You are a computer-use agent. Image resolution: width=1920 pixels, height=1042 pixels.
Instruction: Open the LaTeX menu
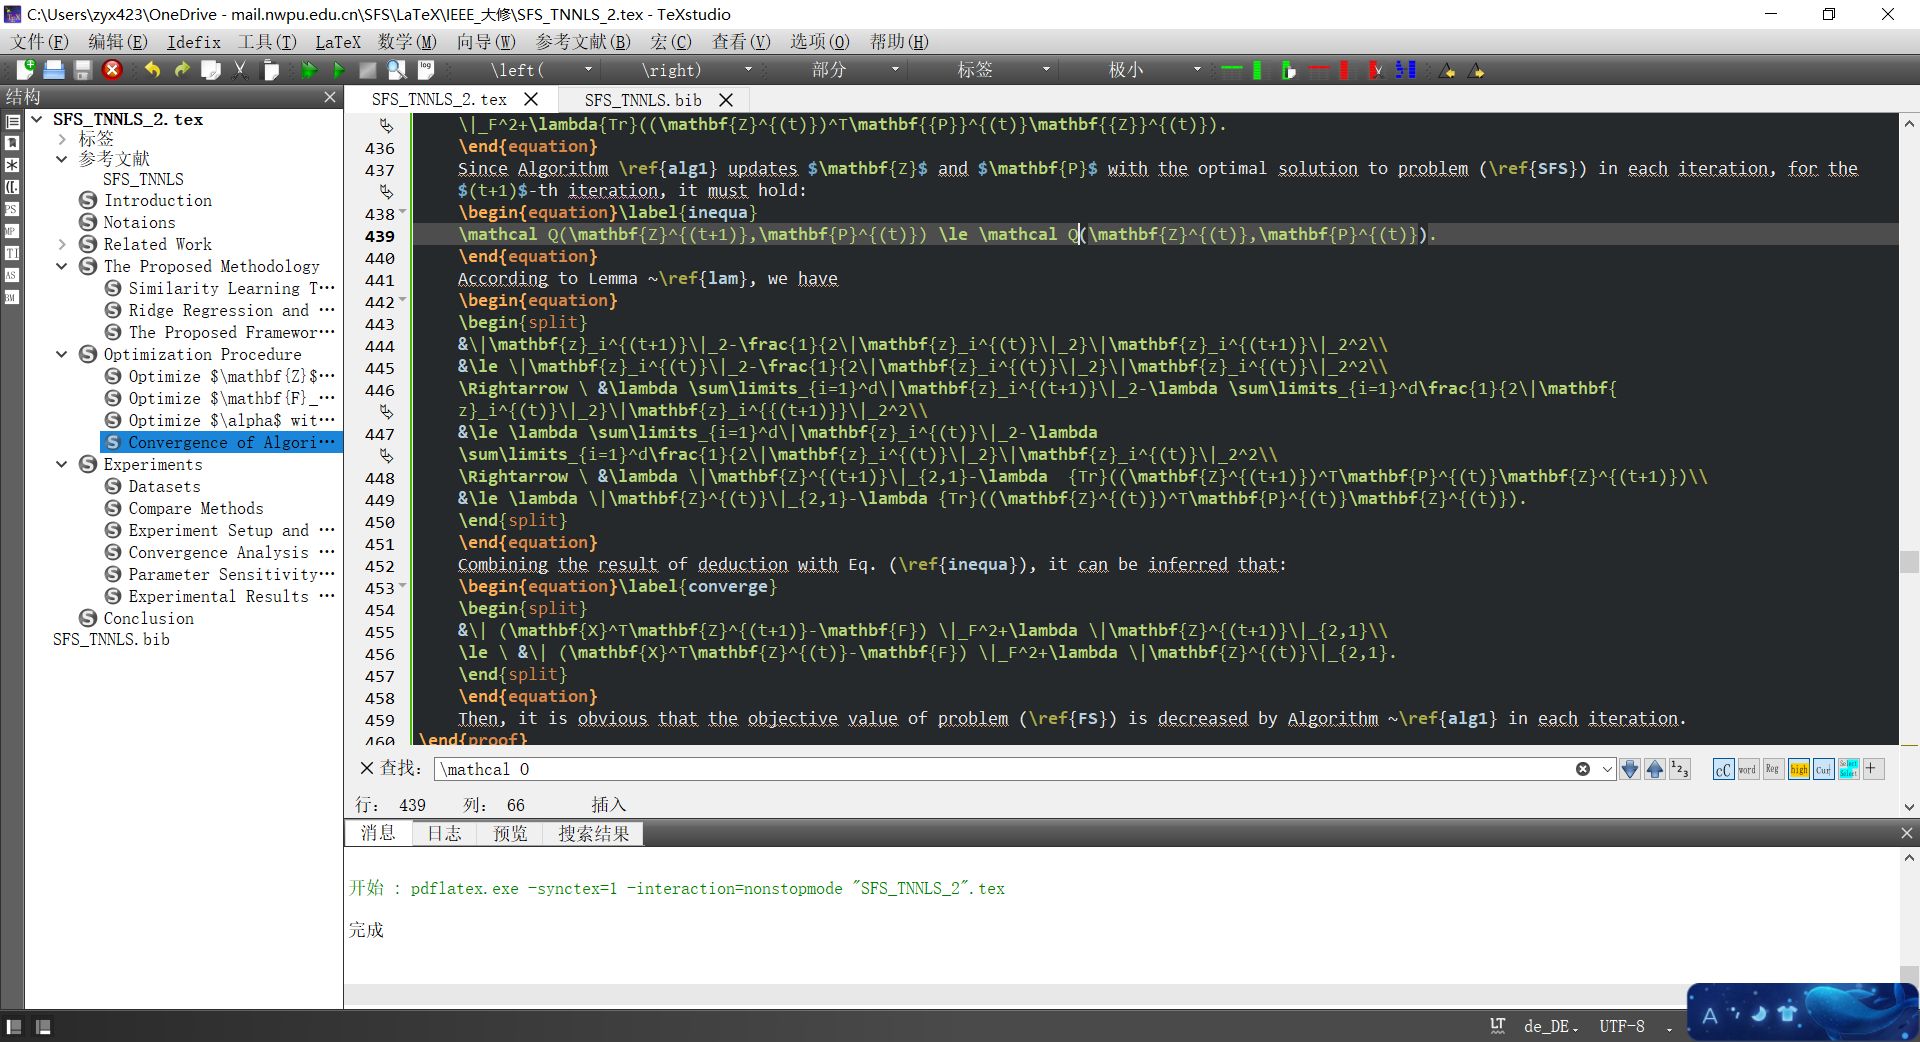tap(337, 42)
